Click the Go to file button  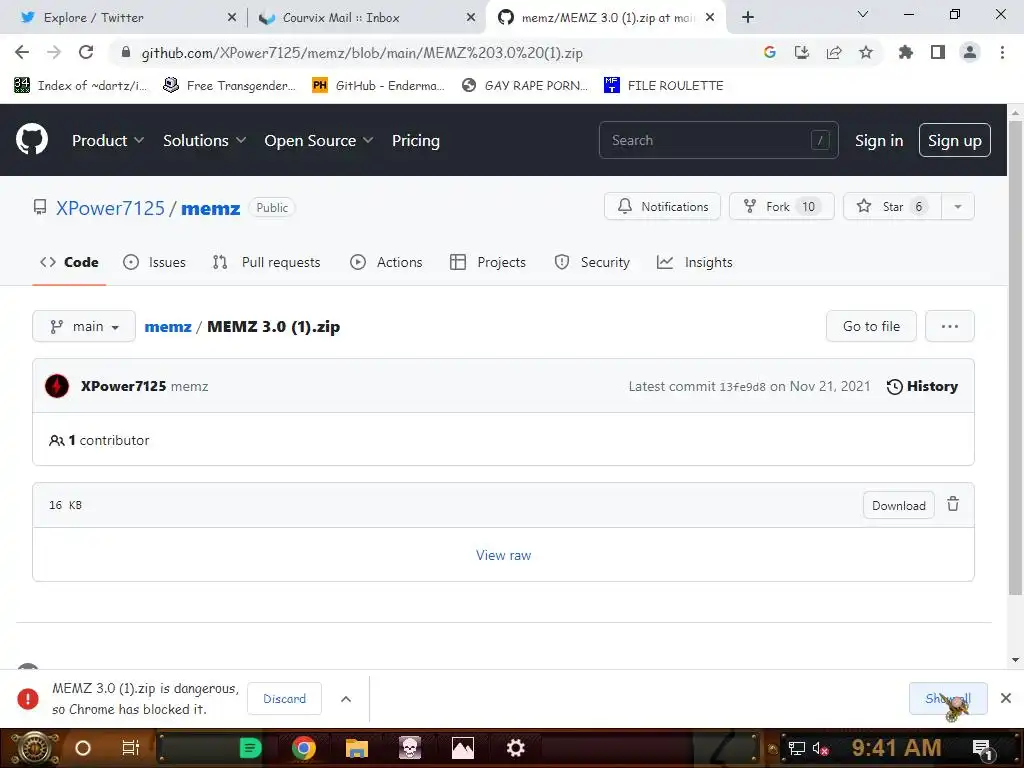(871, 326)
